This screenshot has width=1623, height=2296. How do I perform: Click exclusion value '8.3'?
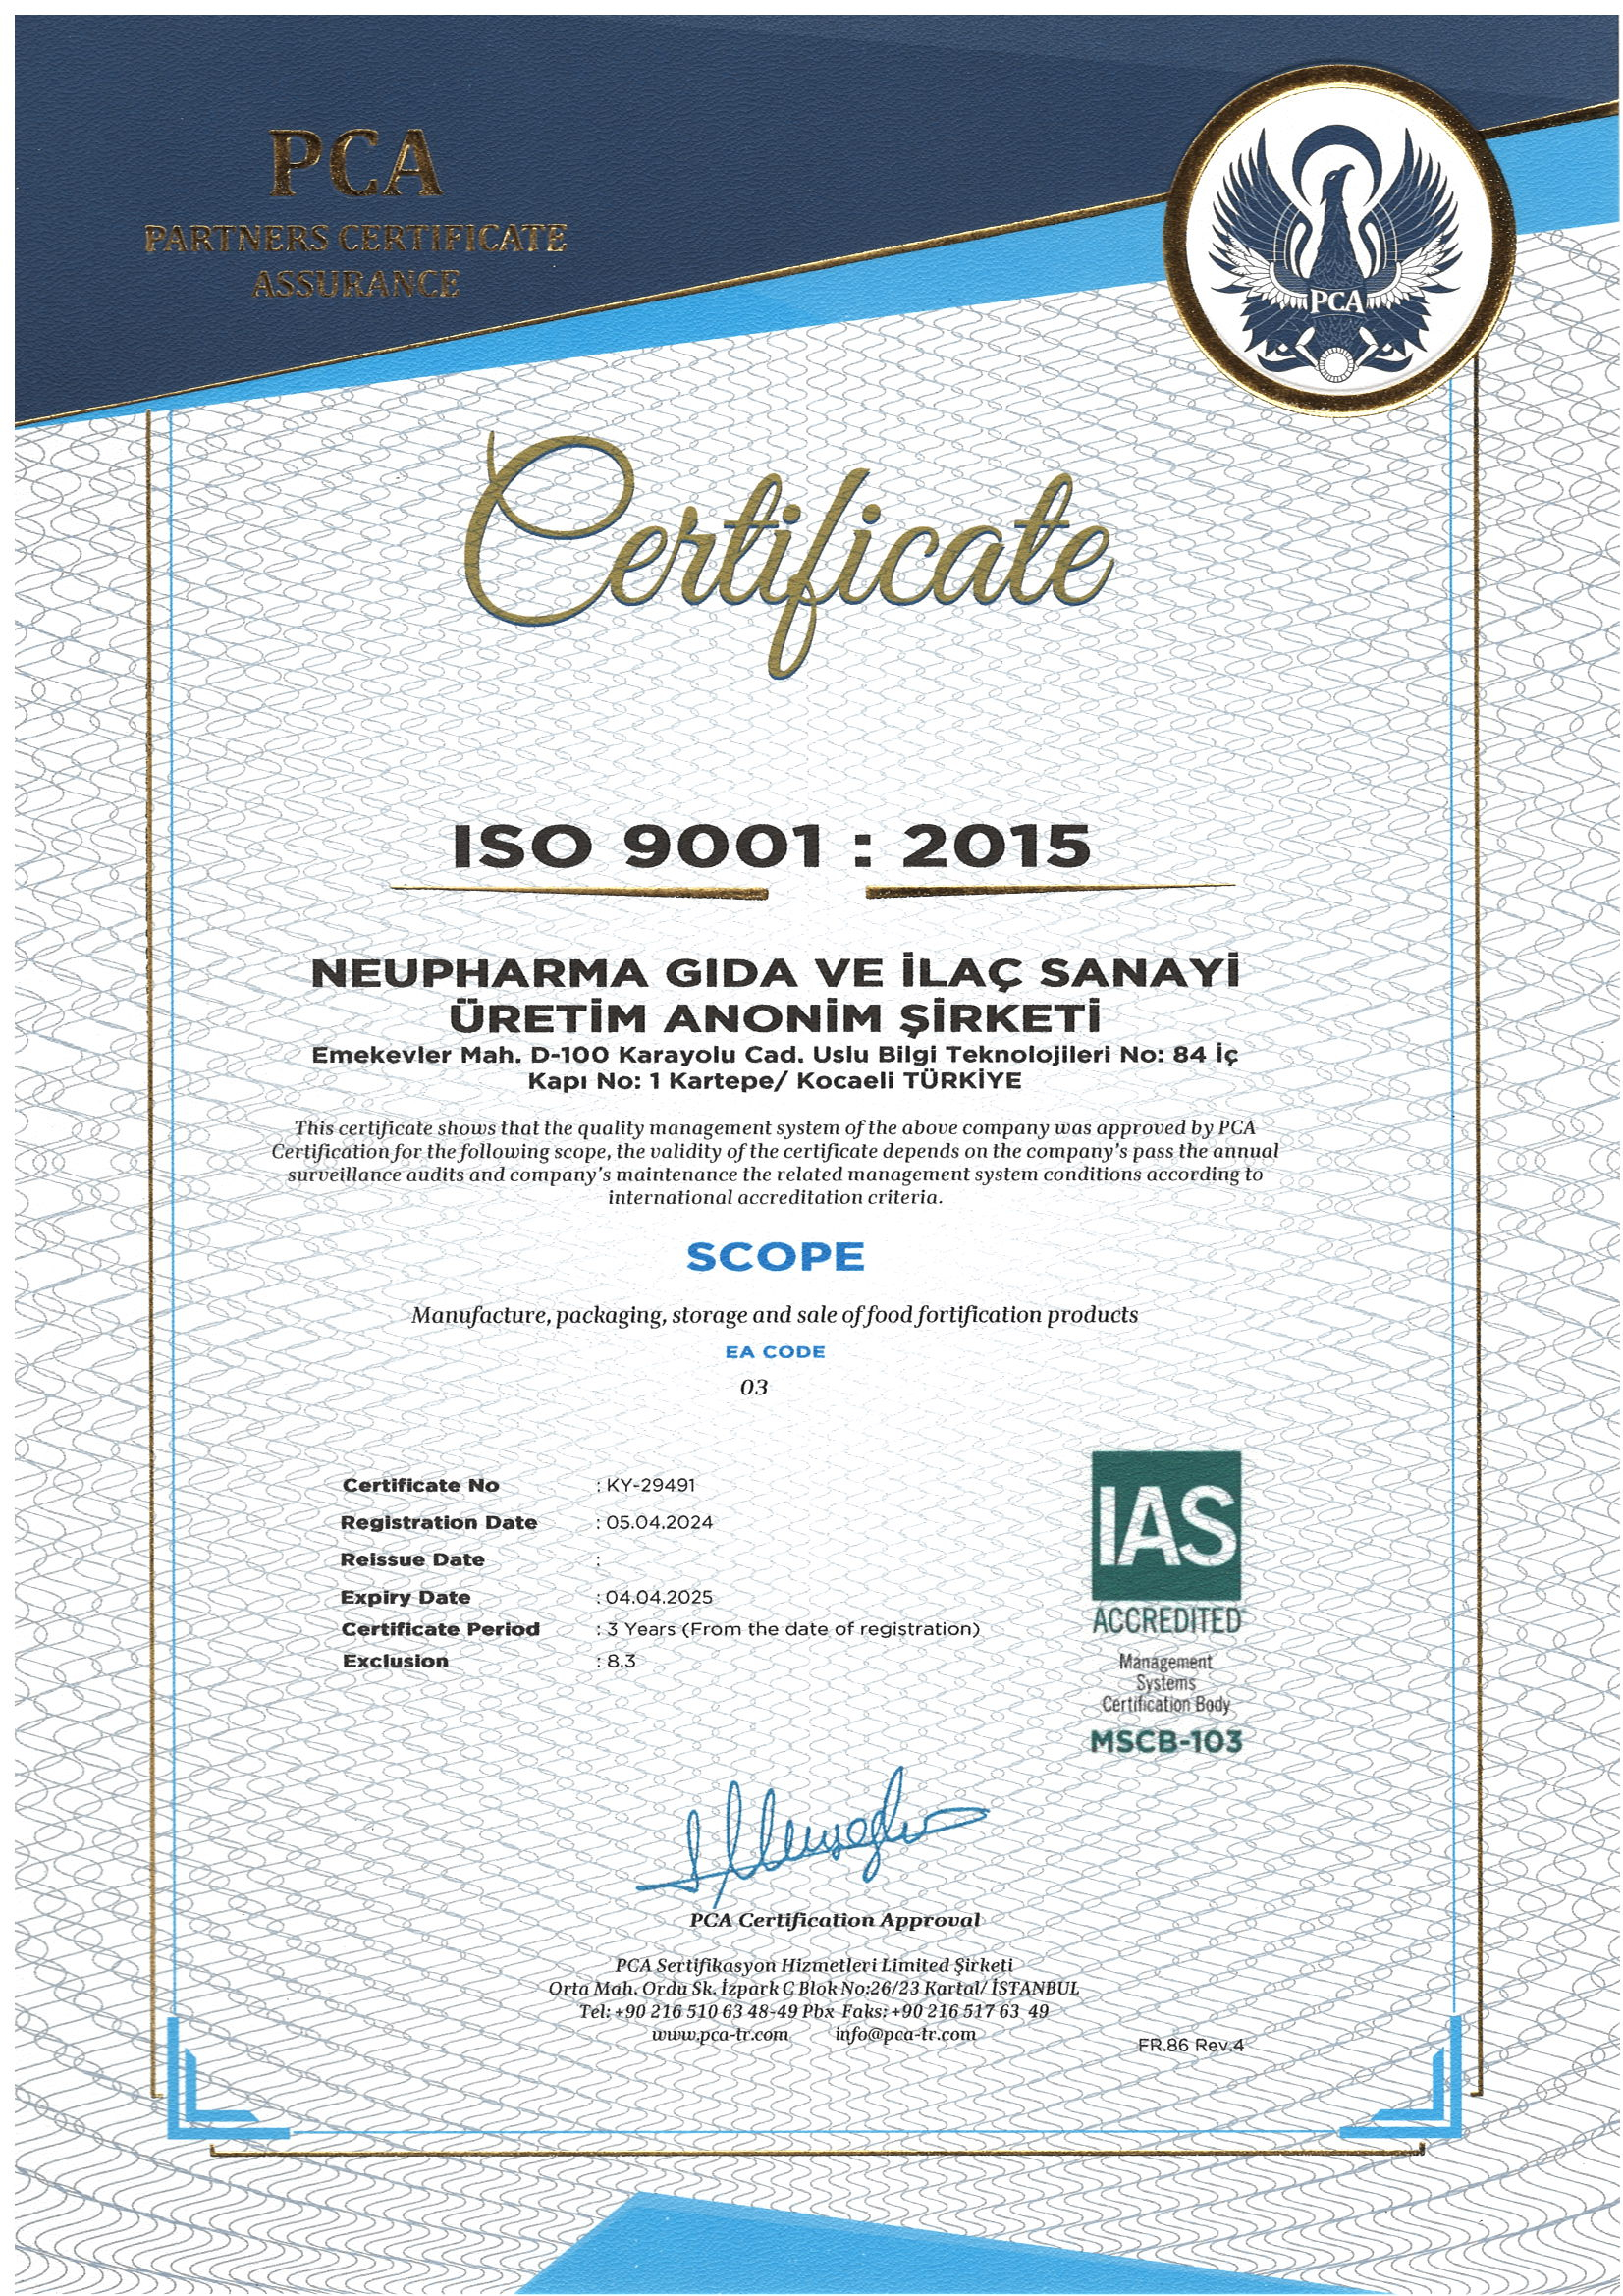coord(621,1661)
